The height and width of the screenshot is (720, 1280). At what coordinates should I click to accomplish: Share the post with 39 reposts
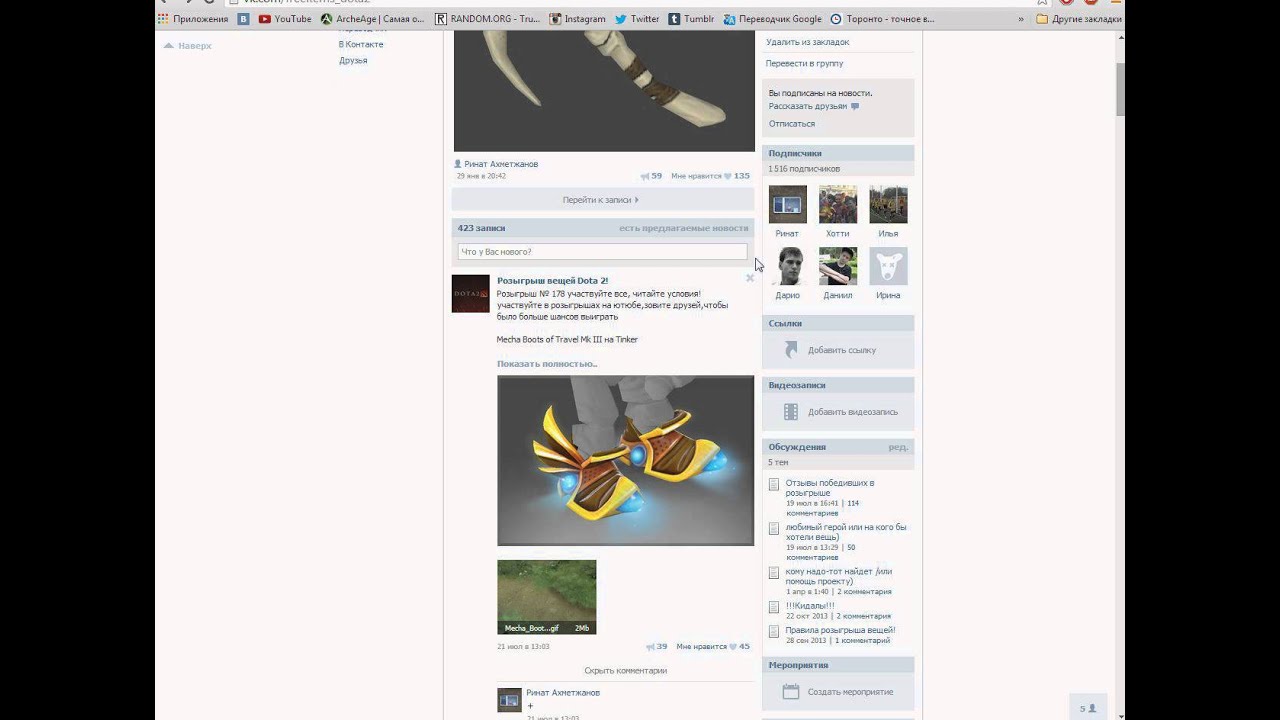tap(657, 647)
